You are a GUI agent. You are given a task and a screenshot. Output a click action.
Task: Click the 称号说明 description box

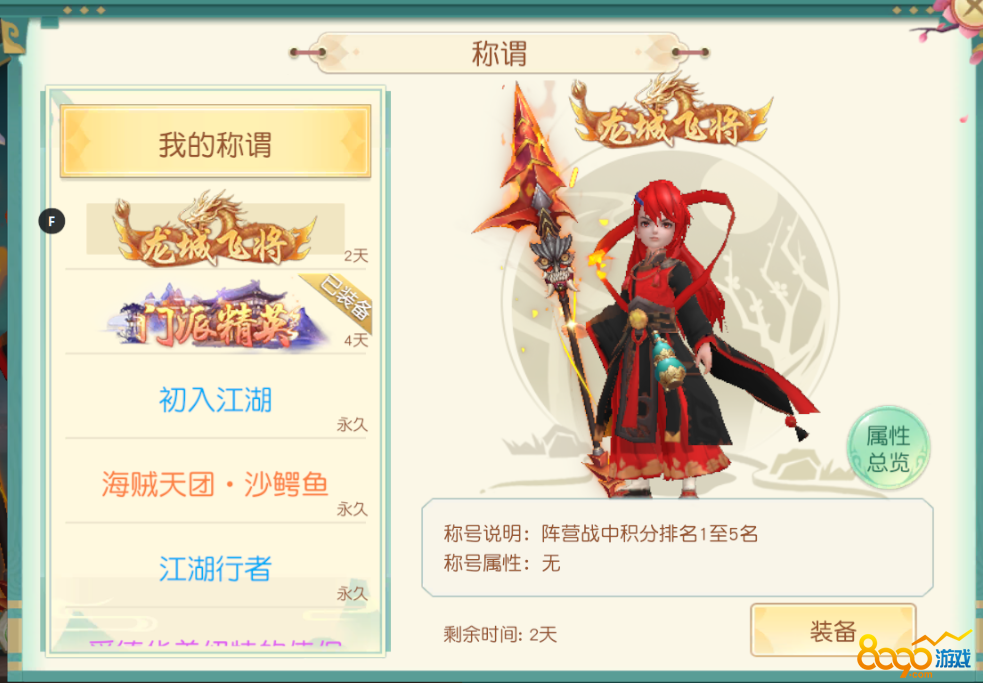677,548
